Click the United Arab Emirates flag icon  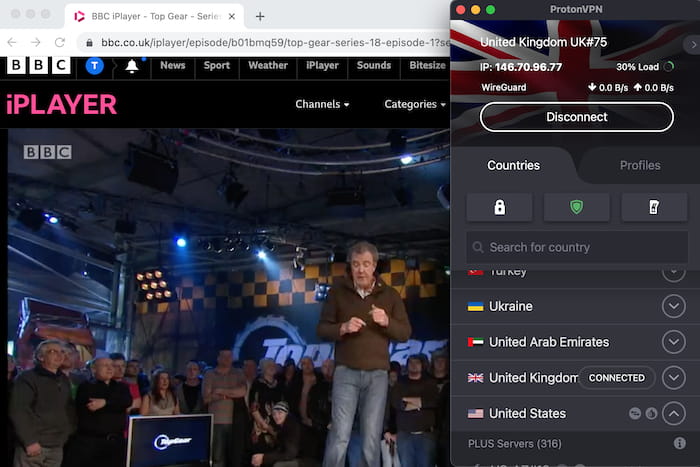click(x=475, y=342)
